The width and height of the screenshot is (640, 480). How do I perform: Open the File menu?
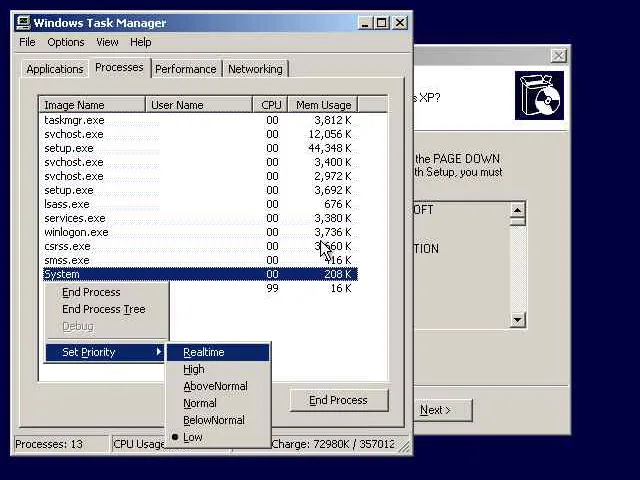[27, 42]
